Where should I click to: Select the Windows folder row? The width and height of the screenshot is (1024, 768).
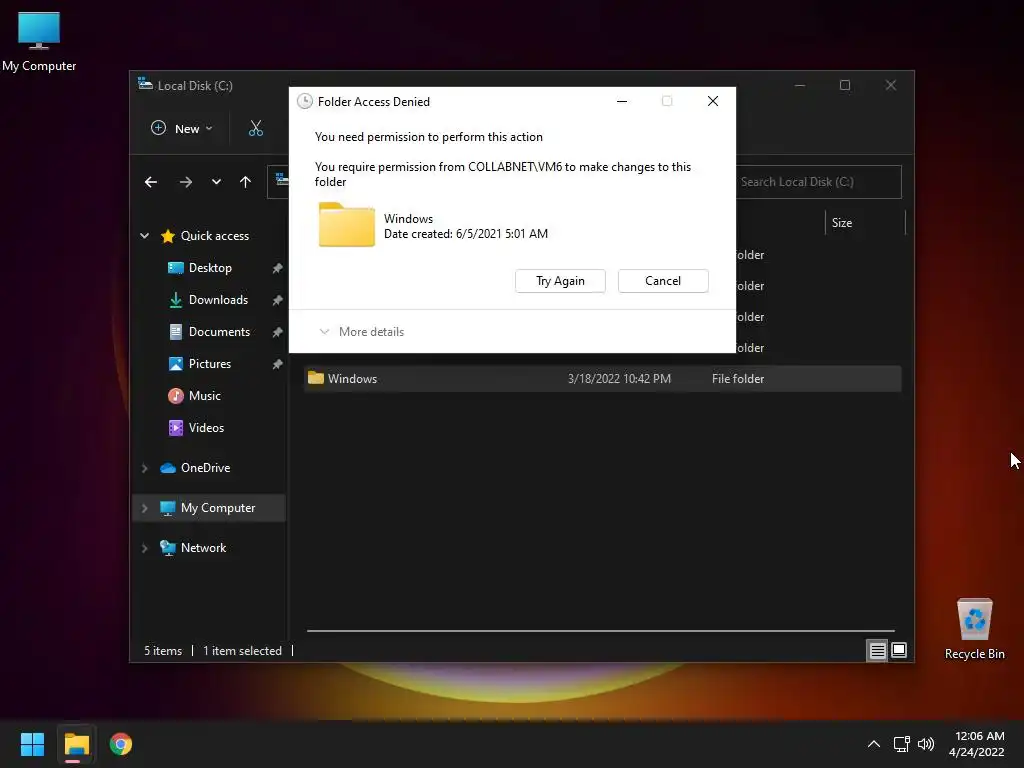click(x=602, y=379)
